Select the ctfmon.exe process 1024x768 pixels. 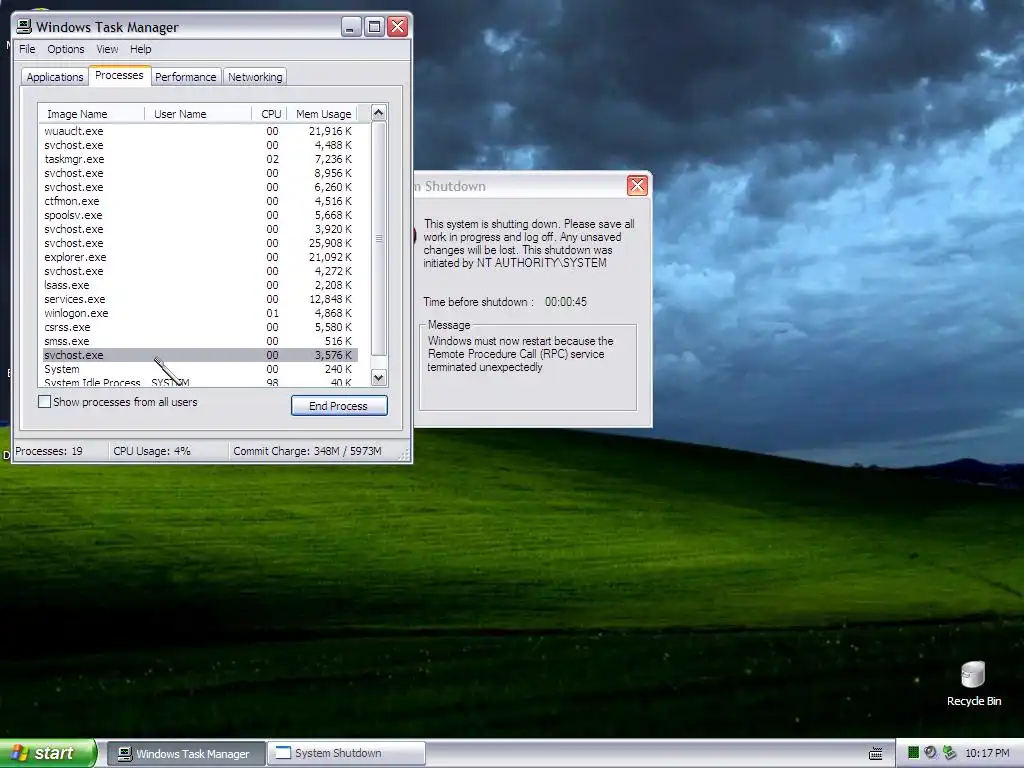pyautogui.click(x=200, y=201)
